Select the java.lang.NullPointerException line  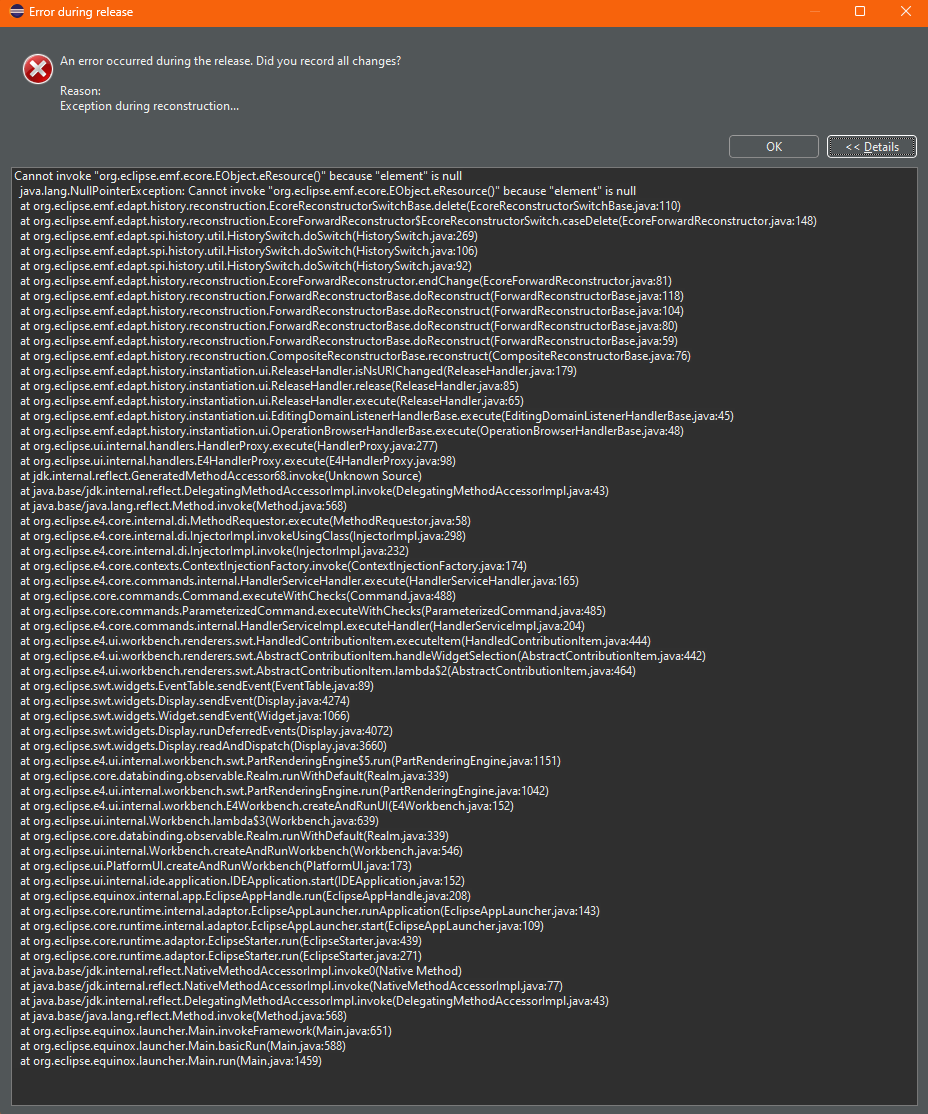pyautogui.click(x=328, y=190)
